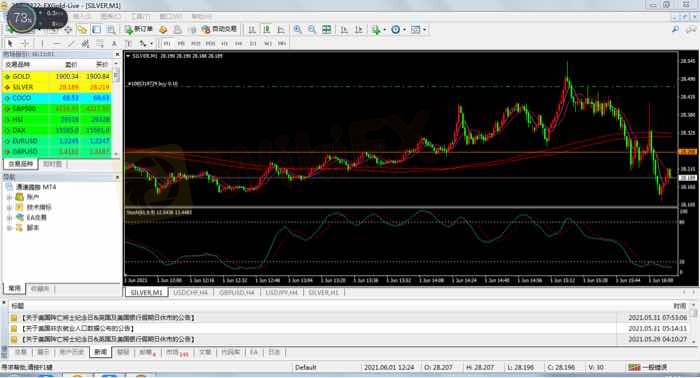Tile chart windows icon

click(327, 29)
